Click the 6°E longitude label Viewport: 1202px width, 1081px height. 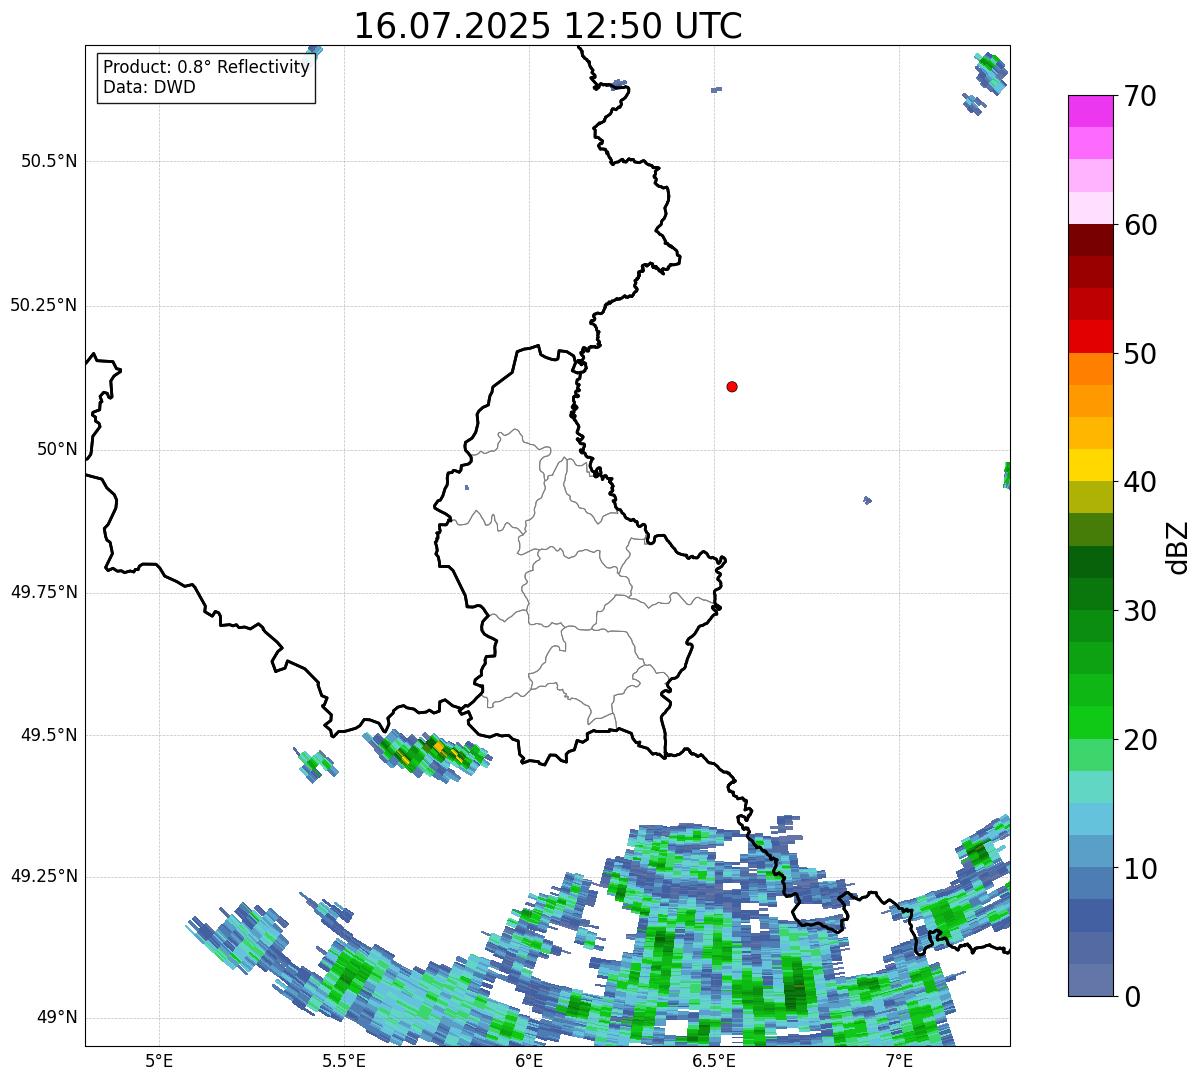coord(529,1060)
